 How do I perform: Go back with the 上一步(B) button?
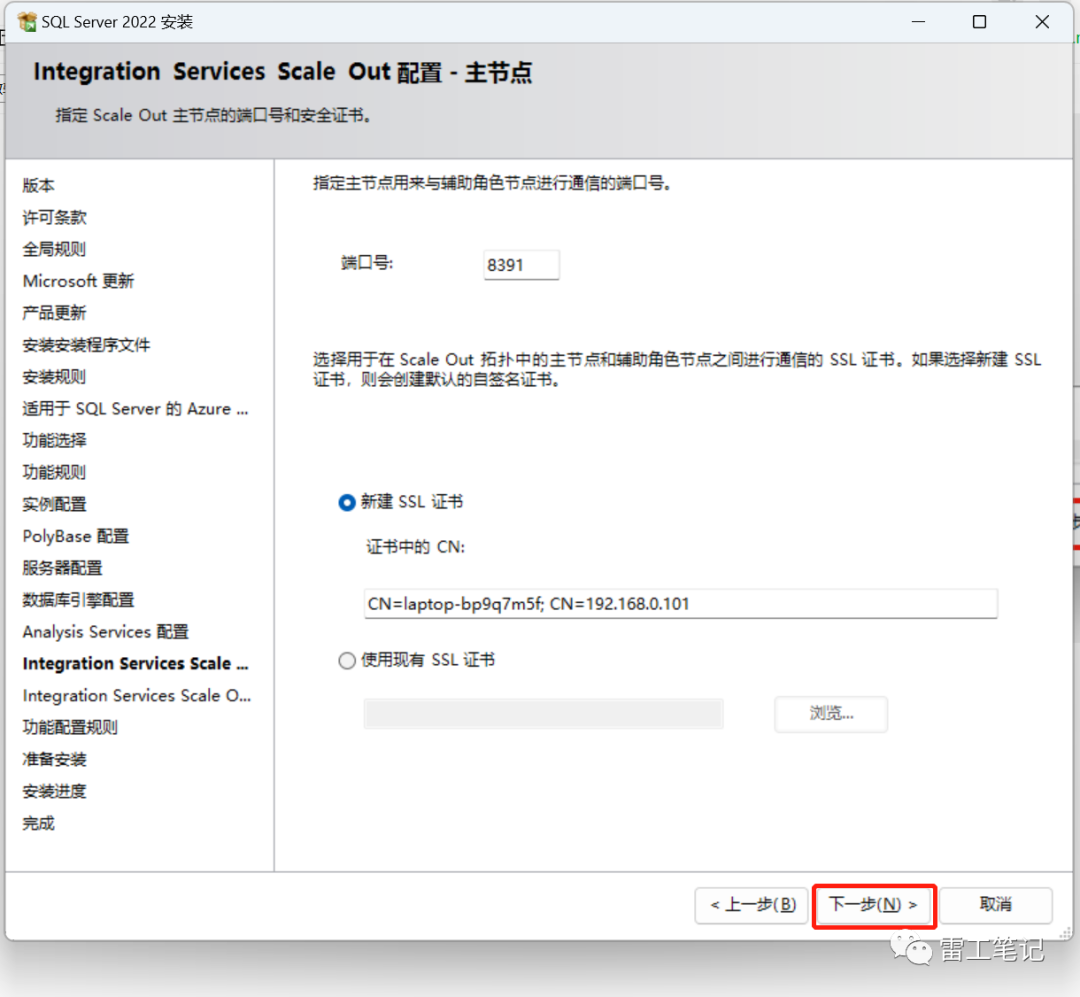coord(751,905)
